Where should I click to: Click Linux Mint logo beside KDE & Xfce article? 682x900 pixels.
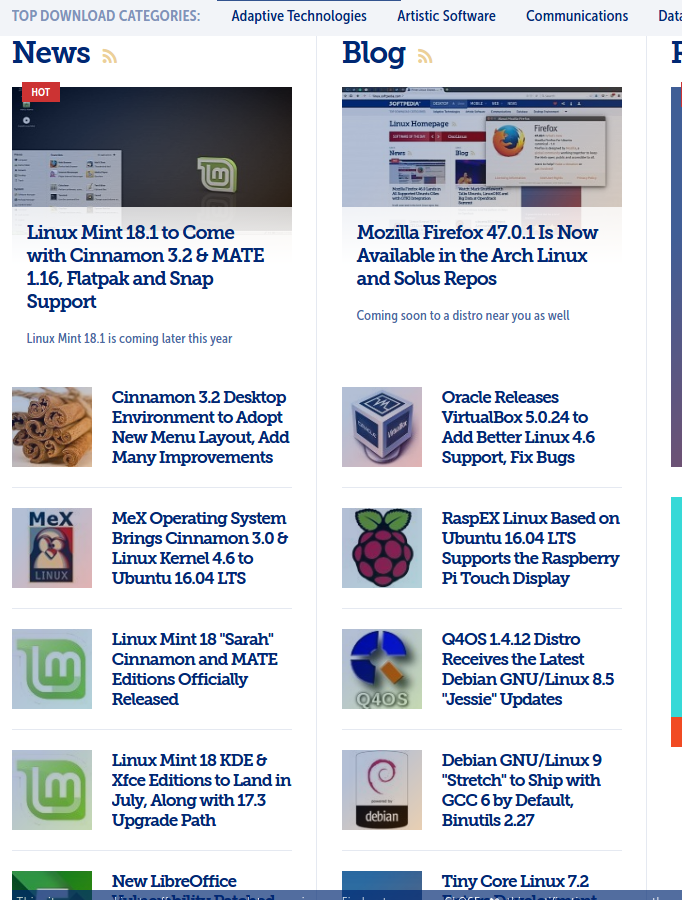click(x=52, y=790)
